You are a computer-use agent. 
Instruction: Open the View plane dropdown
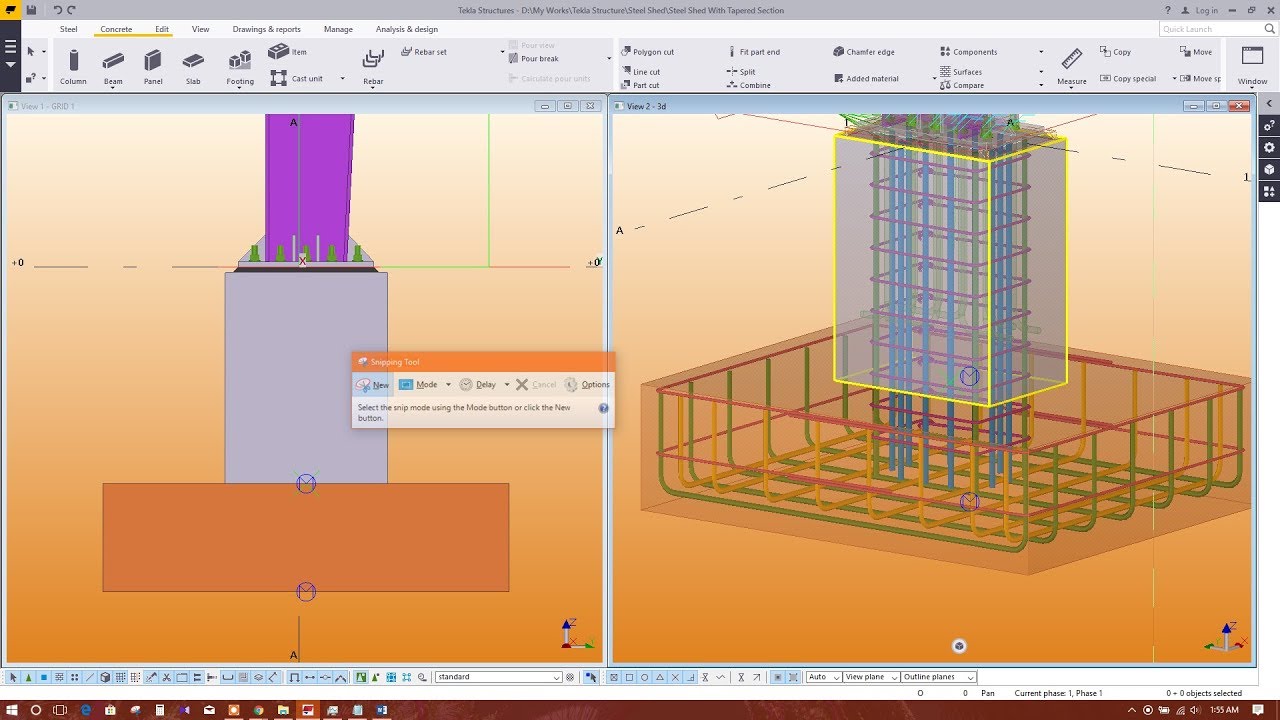click(869, 676)
